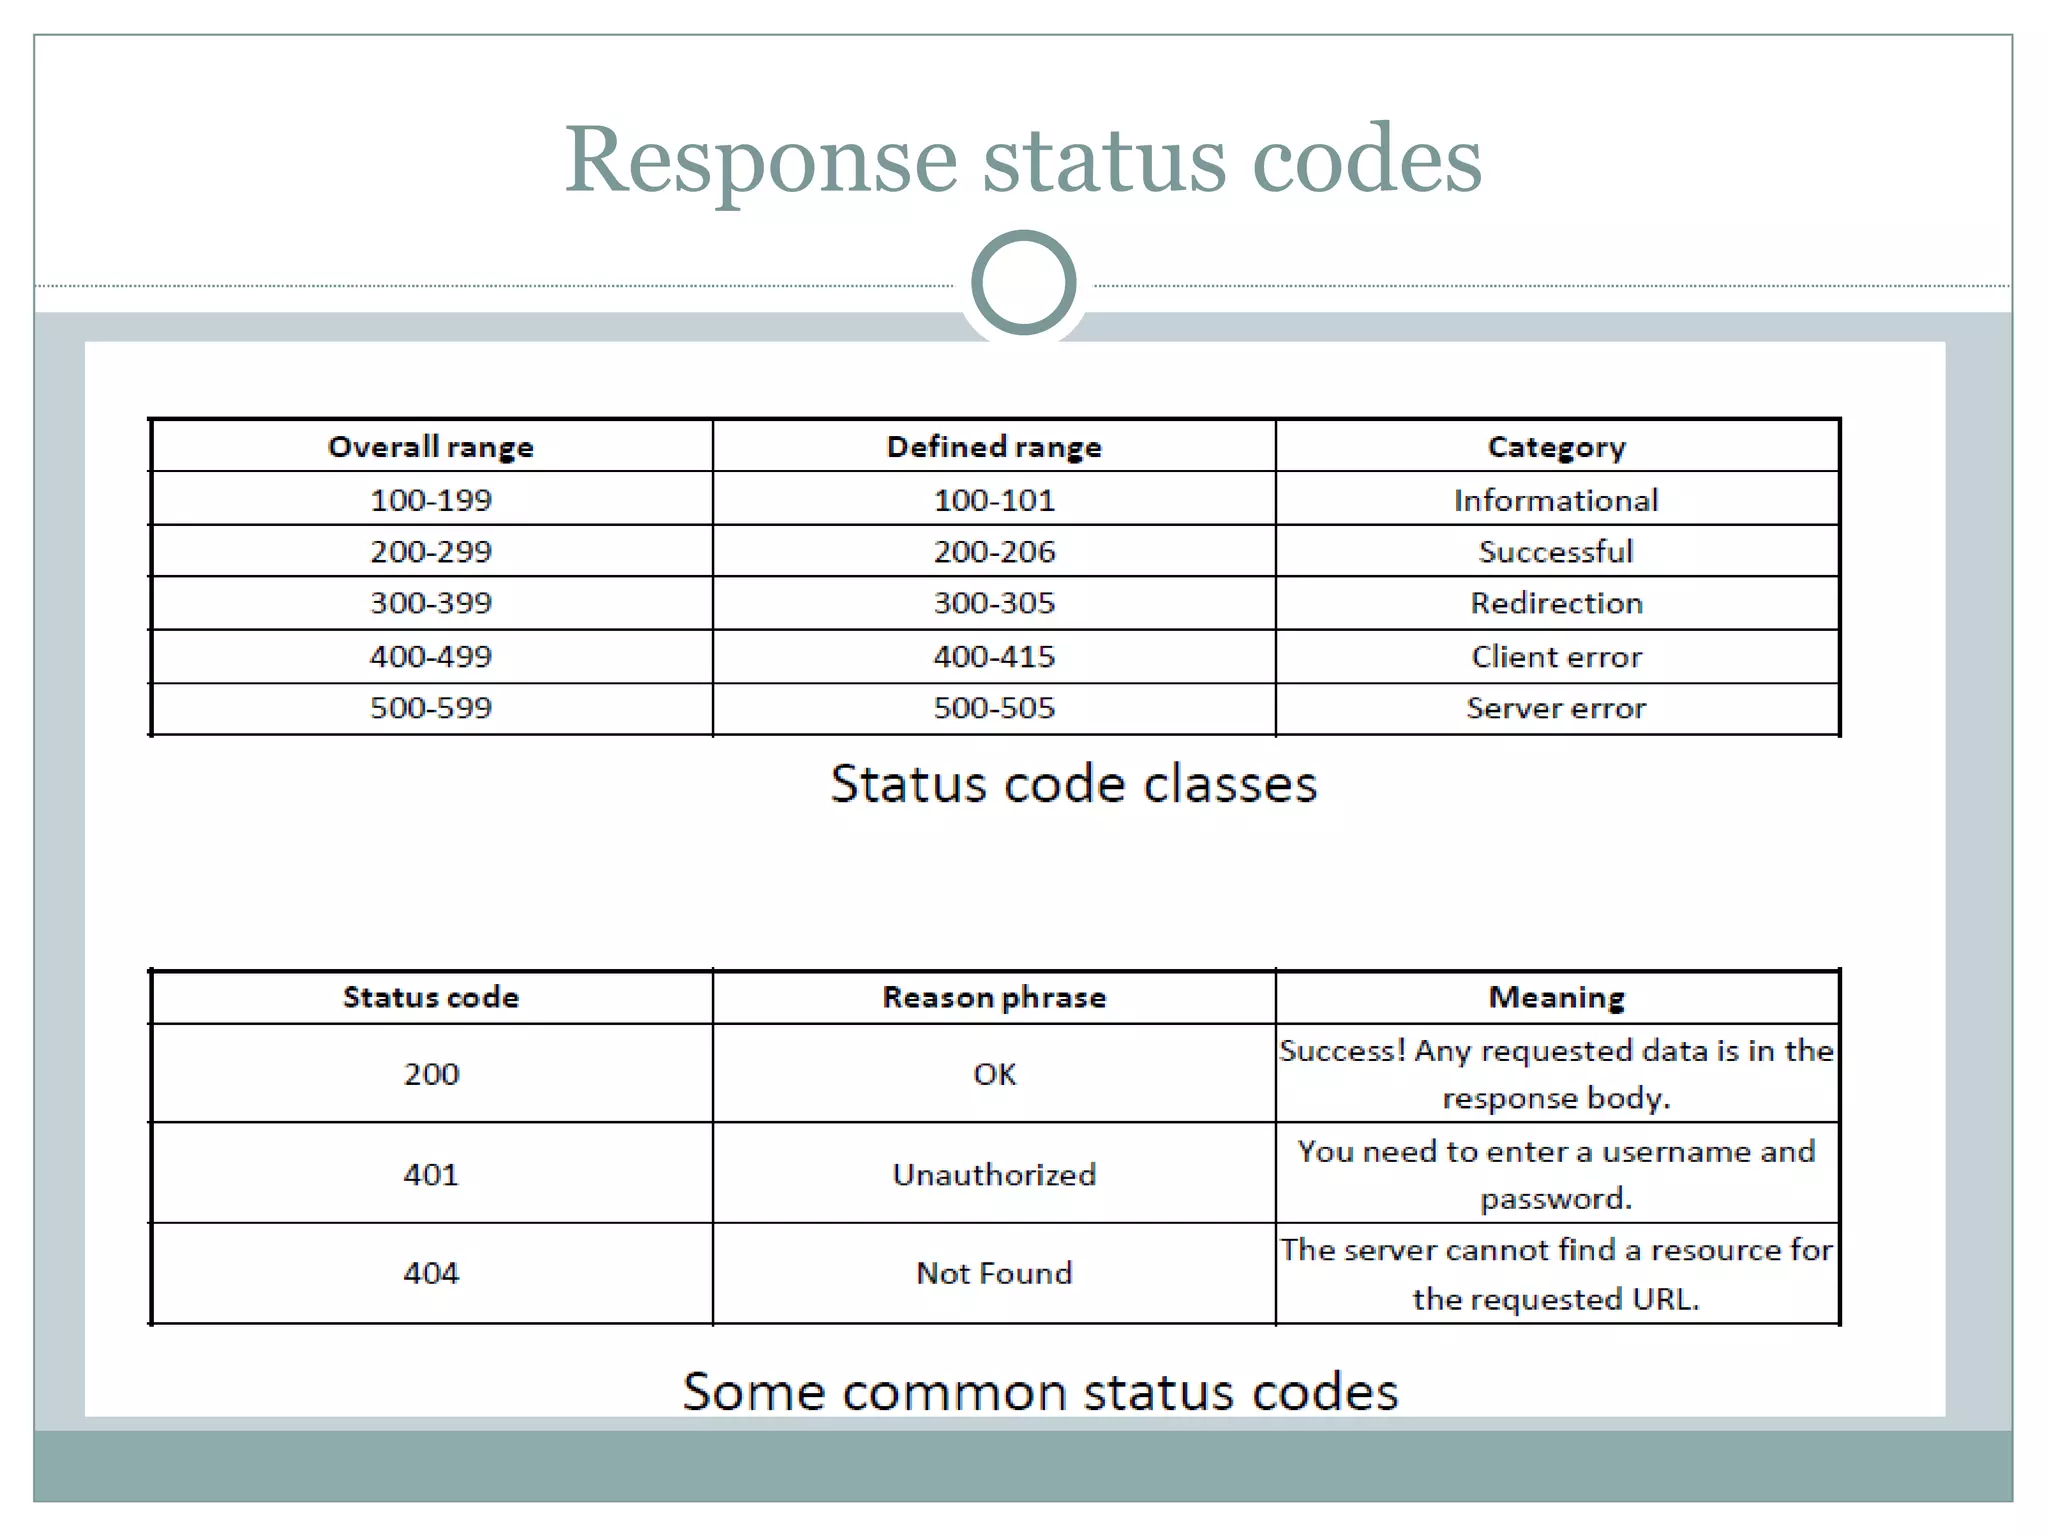
Task: Click the '200-299' overall range cell
Action: (x=431, y=551)
